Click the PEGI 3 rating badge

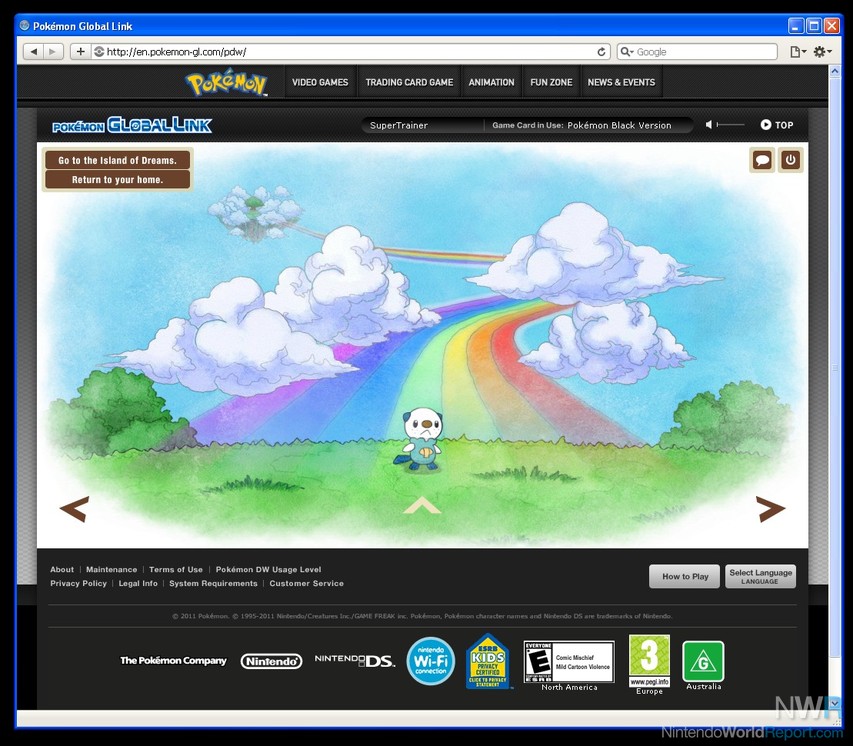pos(649,661)
